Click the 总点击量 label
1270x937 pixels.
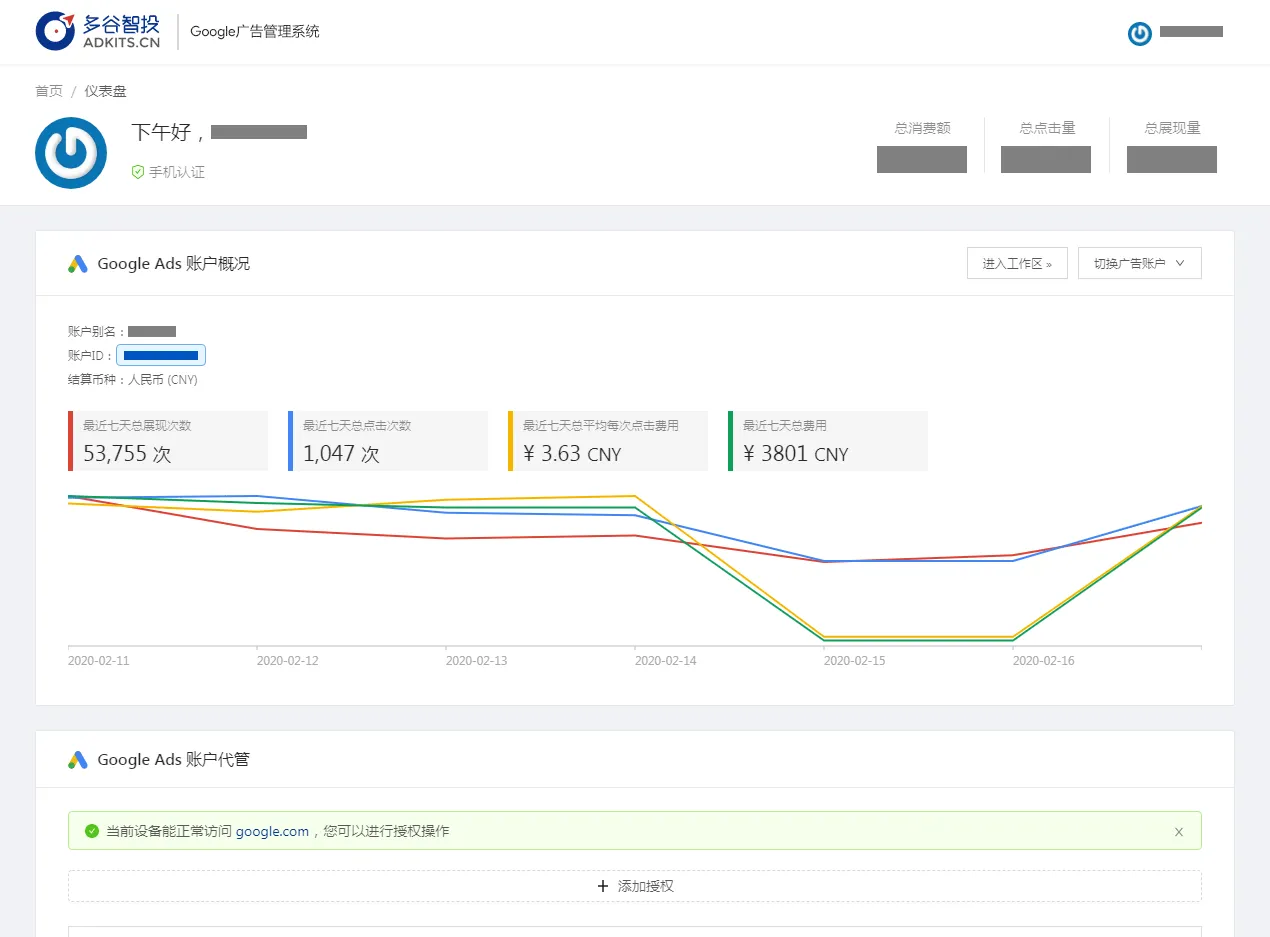[x=1047, y=128]
